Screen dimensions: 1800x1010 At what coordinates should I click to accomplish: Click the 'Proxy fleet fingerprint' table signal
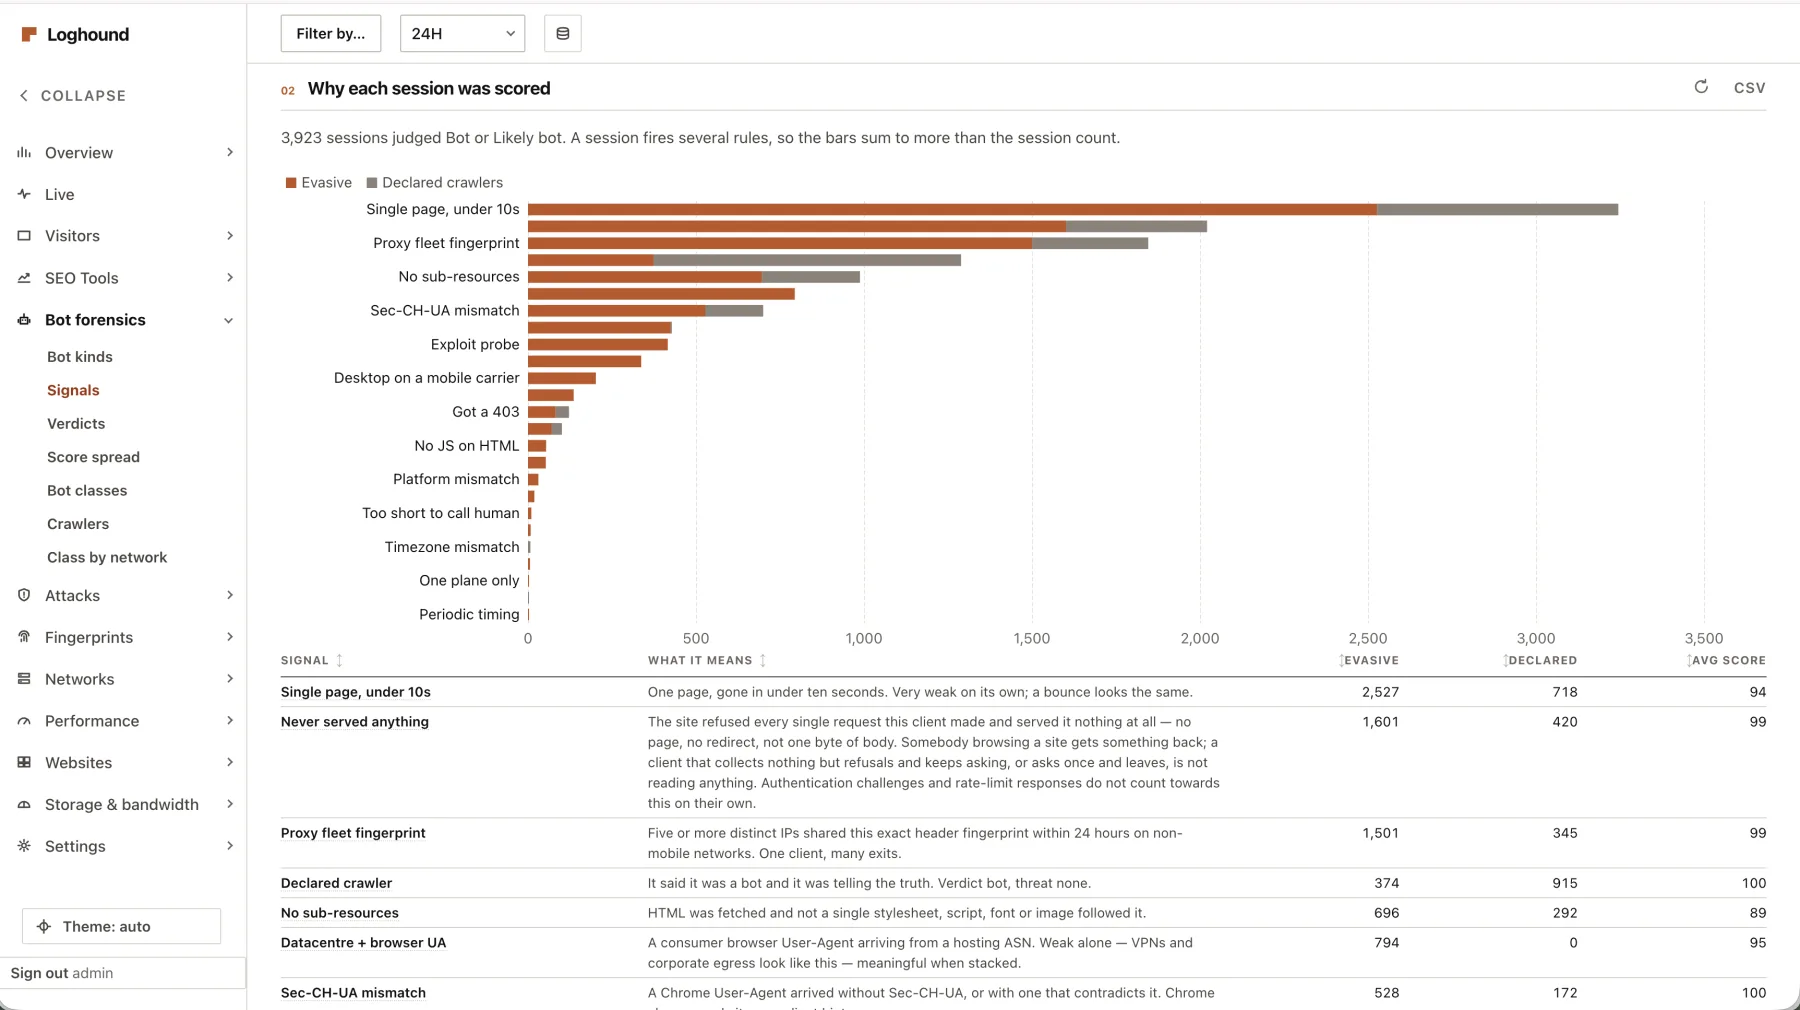click(x=353, y=833)
